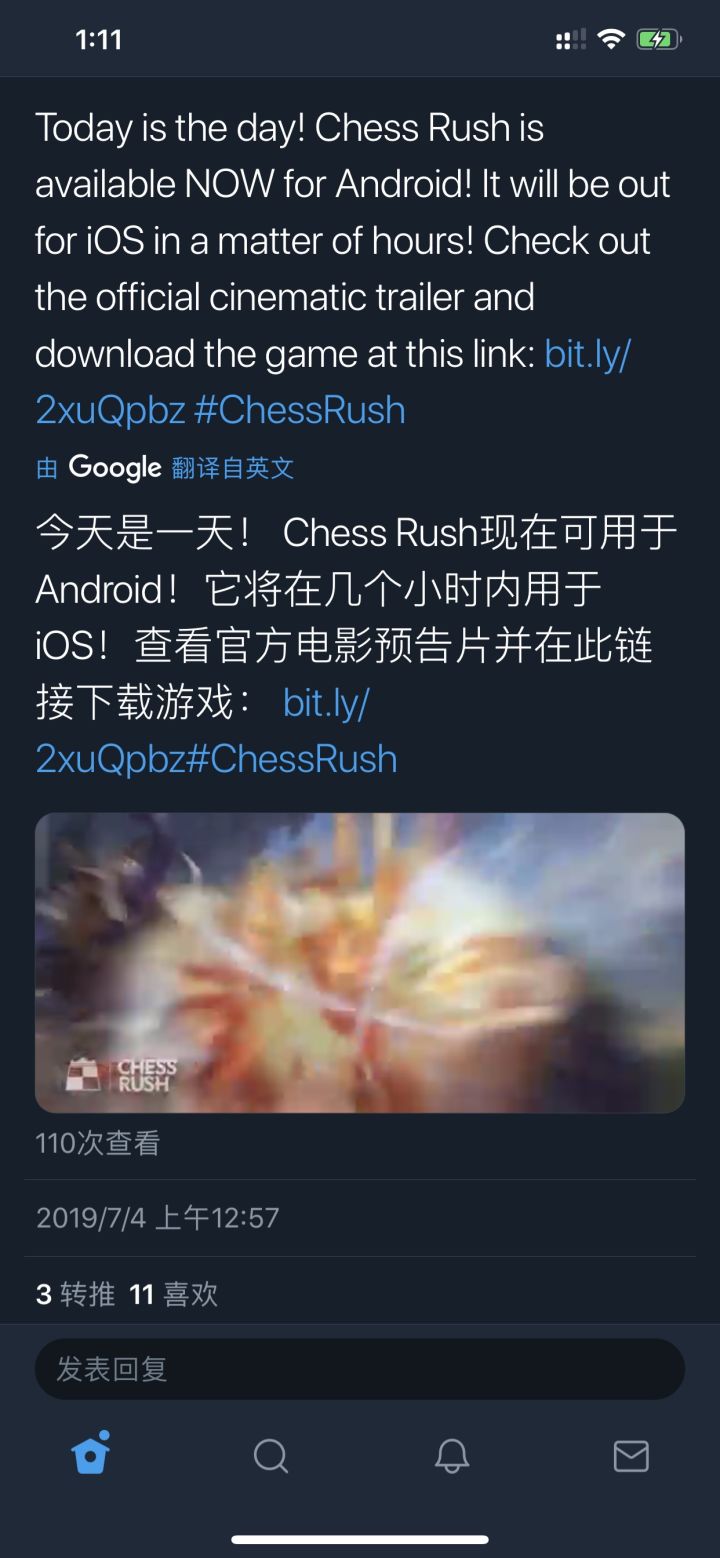This screenshot has height=1558, width=720.
Task: Open the Notifications bell icon
Action: 452,1456
